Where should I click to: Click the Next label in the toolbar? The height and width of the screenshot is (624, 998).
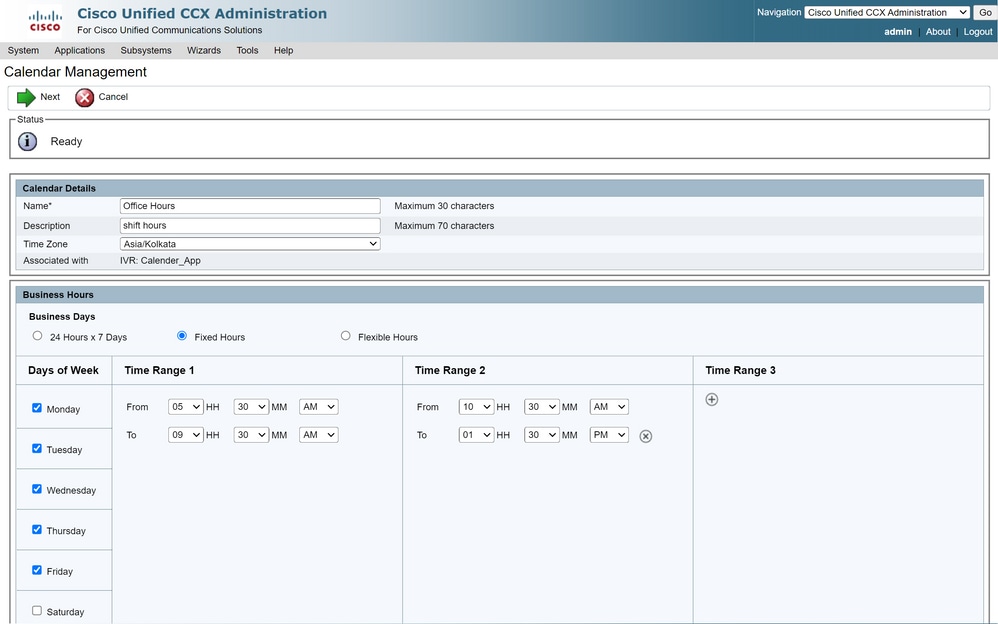(50, 97)
